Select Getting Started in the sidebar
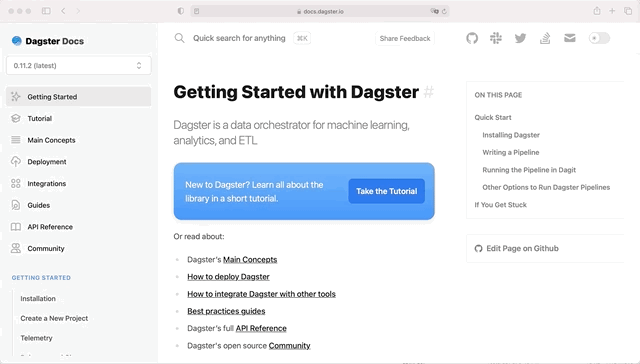This screenshot has height=364, width=640. pyautogui.click(x=79, y=97)
